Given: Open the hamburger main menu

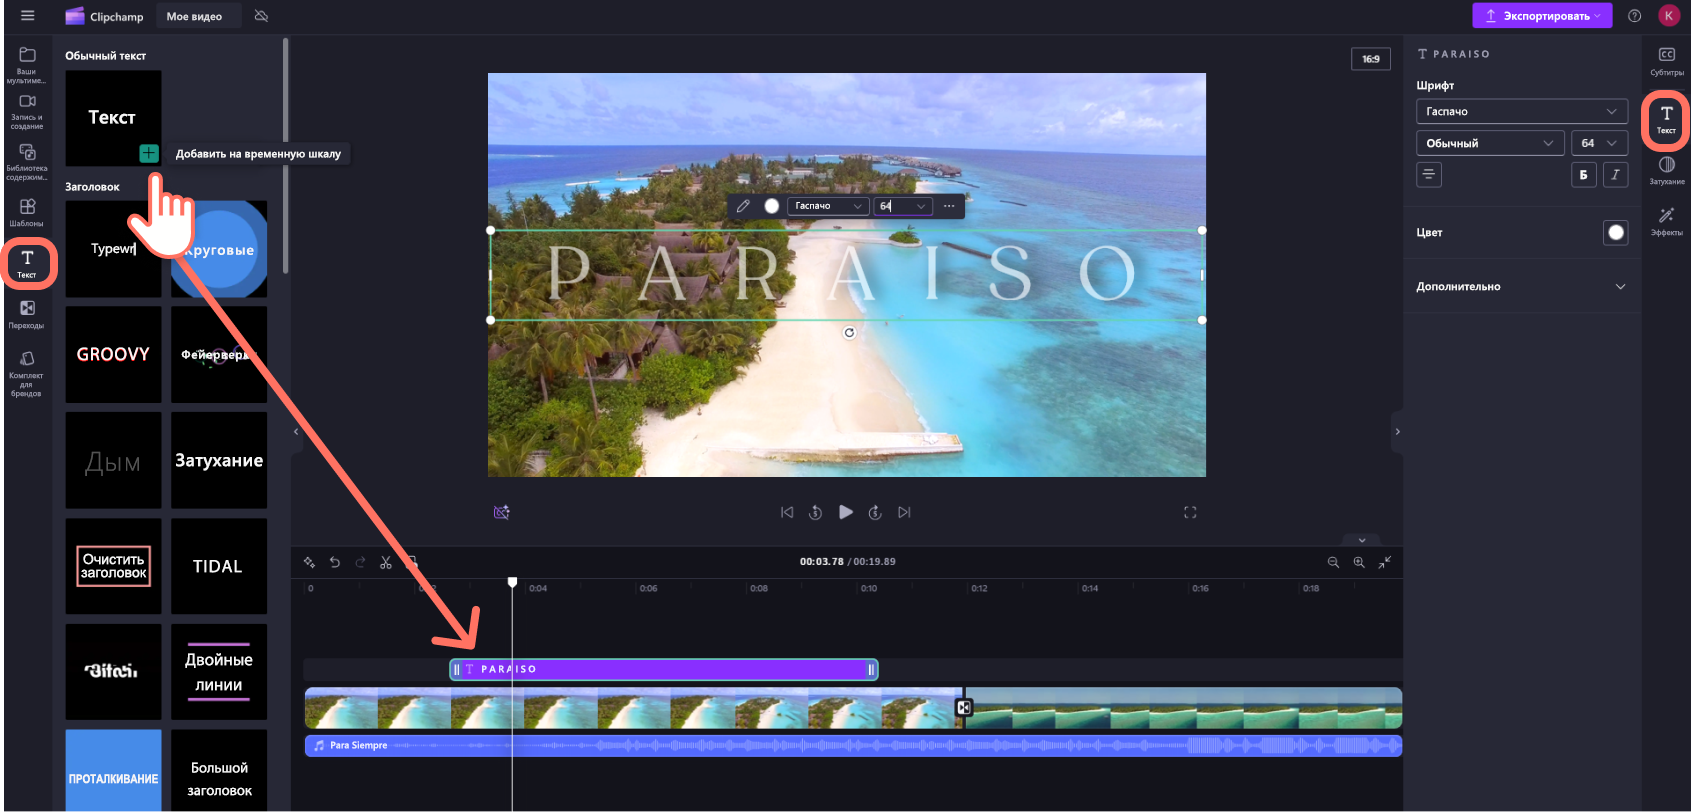Looking at the screenshot, I should (x=27, y=16).
